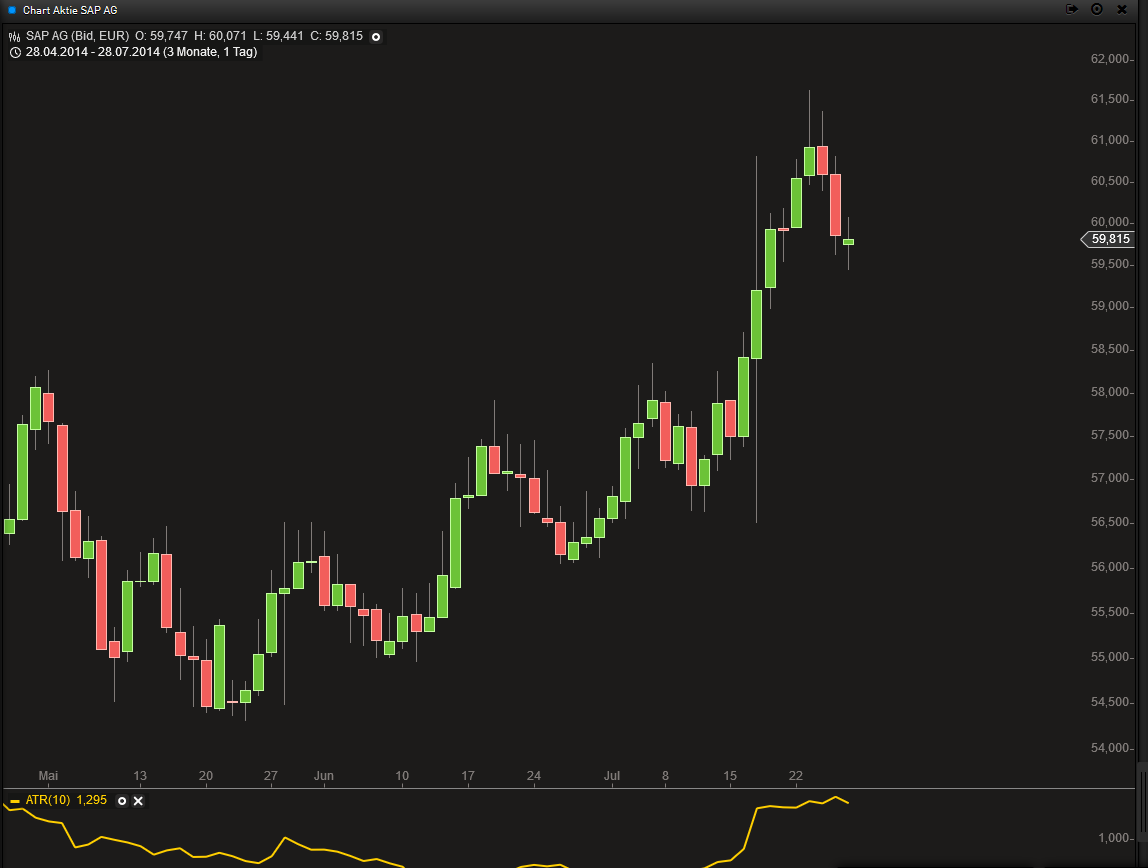Click the 62,000 price axis label
The width and height of the screenshot is (1148, 868).
[1110, 59]
